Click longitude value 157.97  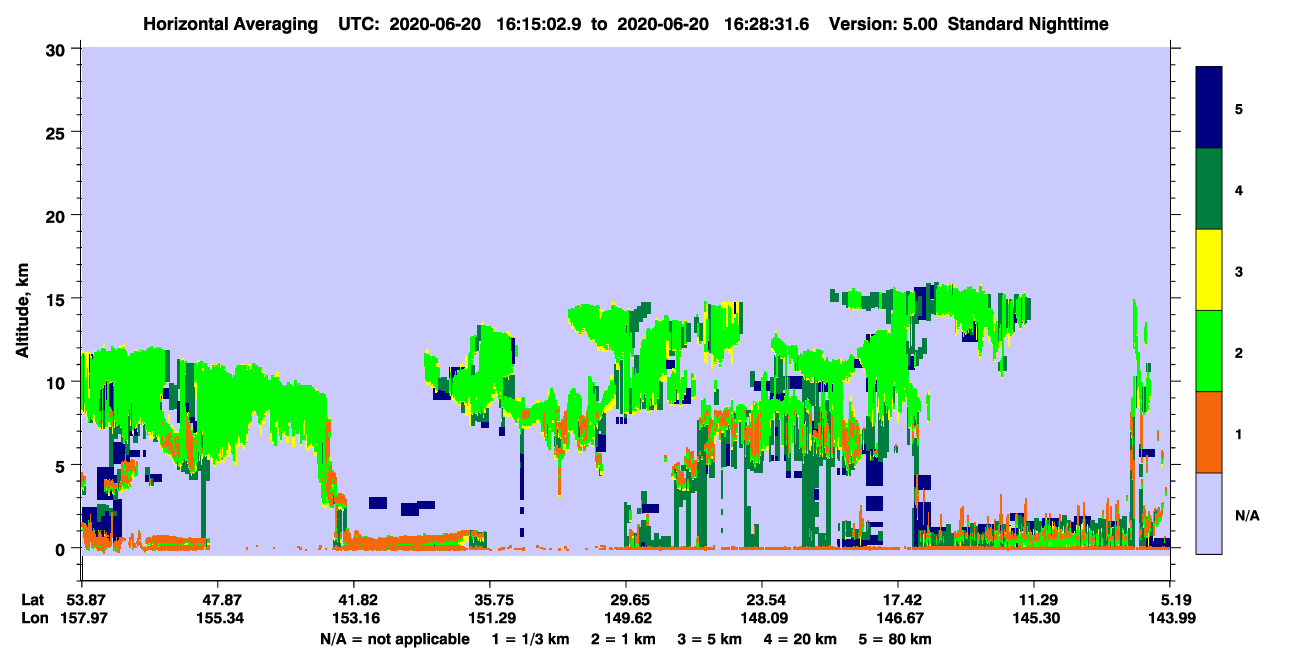click(x=82, y=618)
